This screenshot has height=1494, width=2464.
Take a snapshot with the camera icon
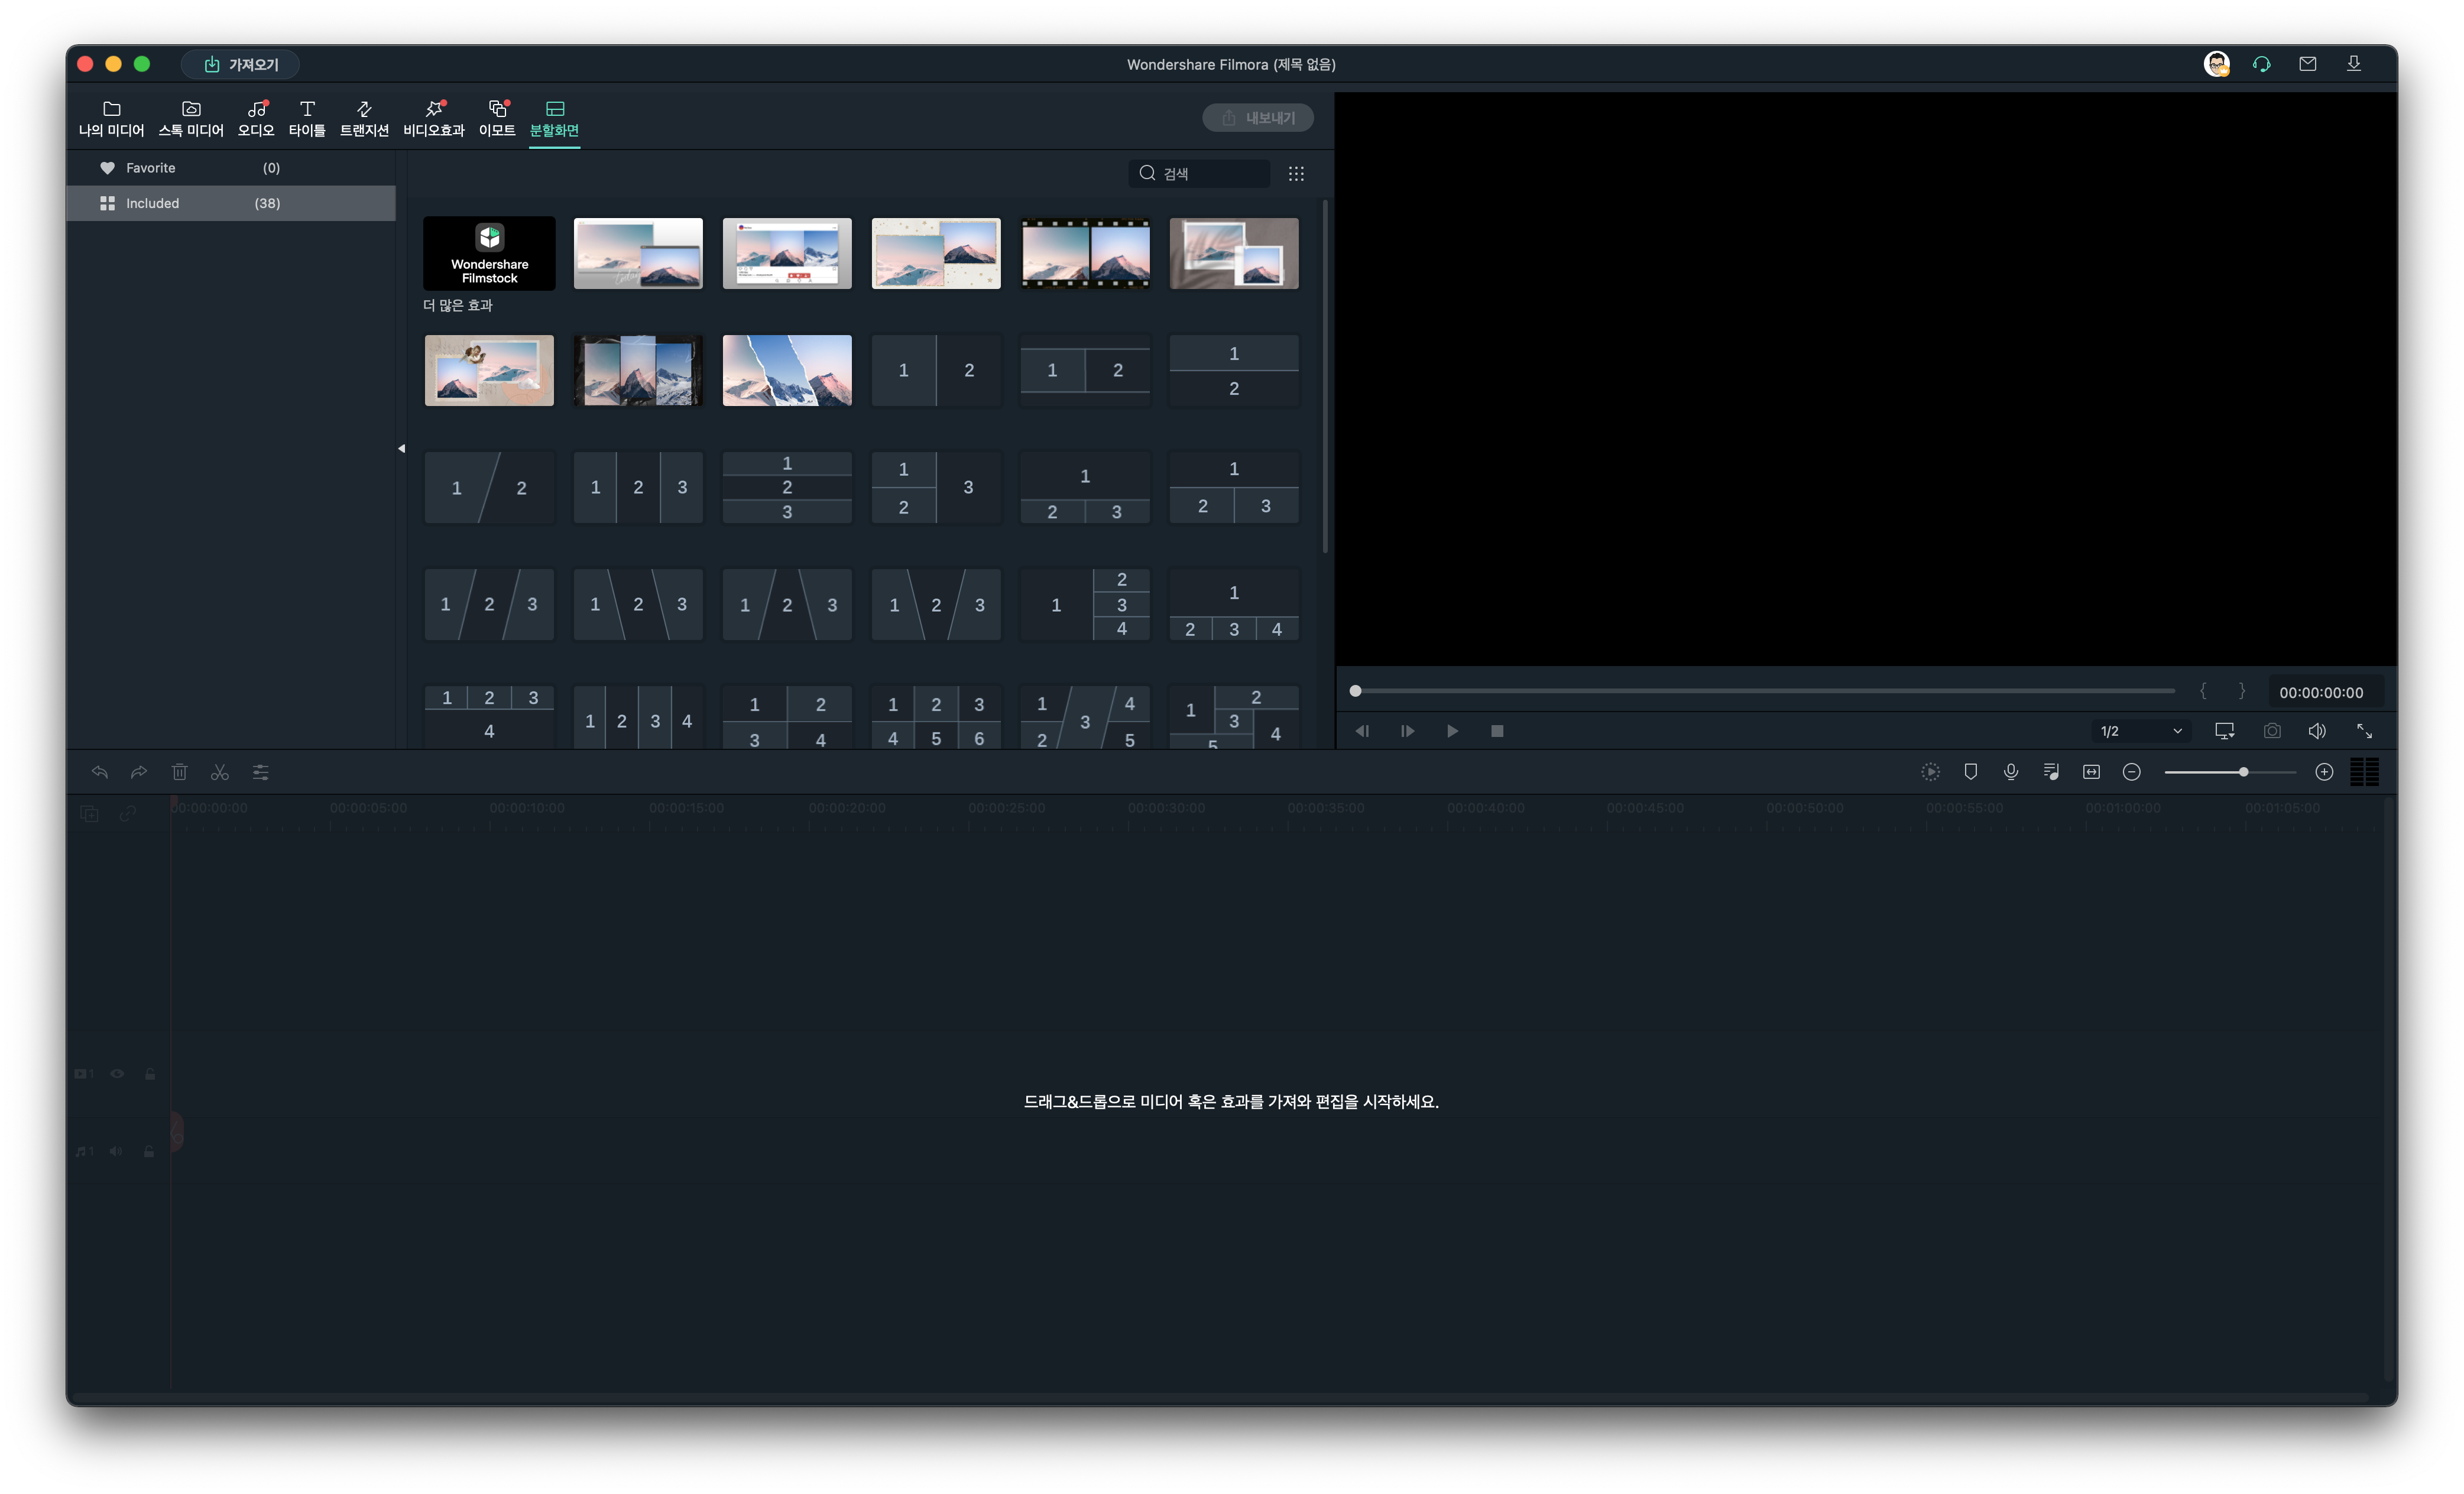coord(2272,731)
